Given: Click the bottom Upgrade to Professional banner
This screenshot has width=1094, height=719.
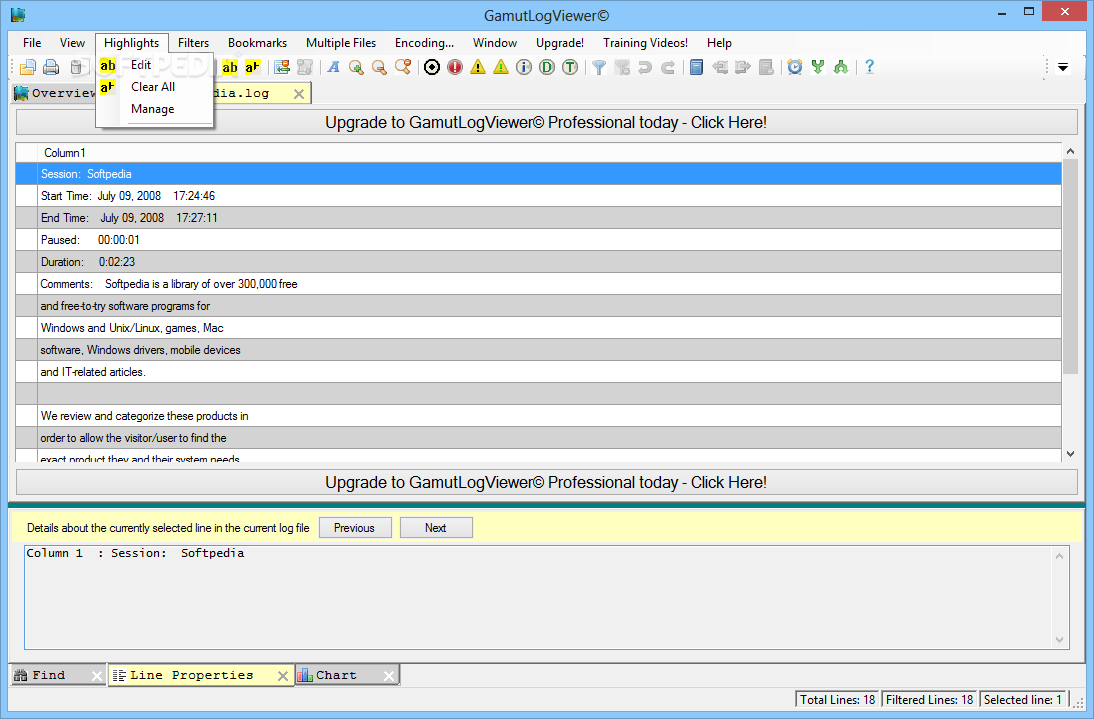Looking at the screenshot, I should (x=546, y=483).
